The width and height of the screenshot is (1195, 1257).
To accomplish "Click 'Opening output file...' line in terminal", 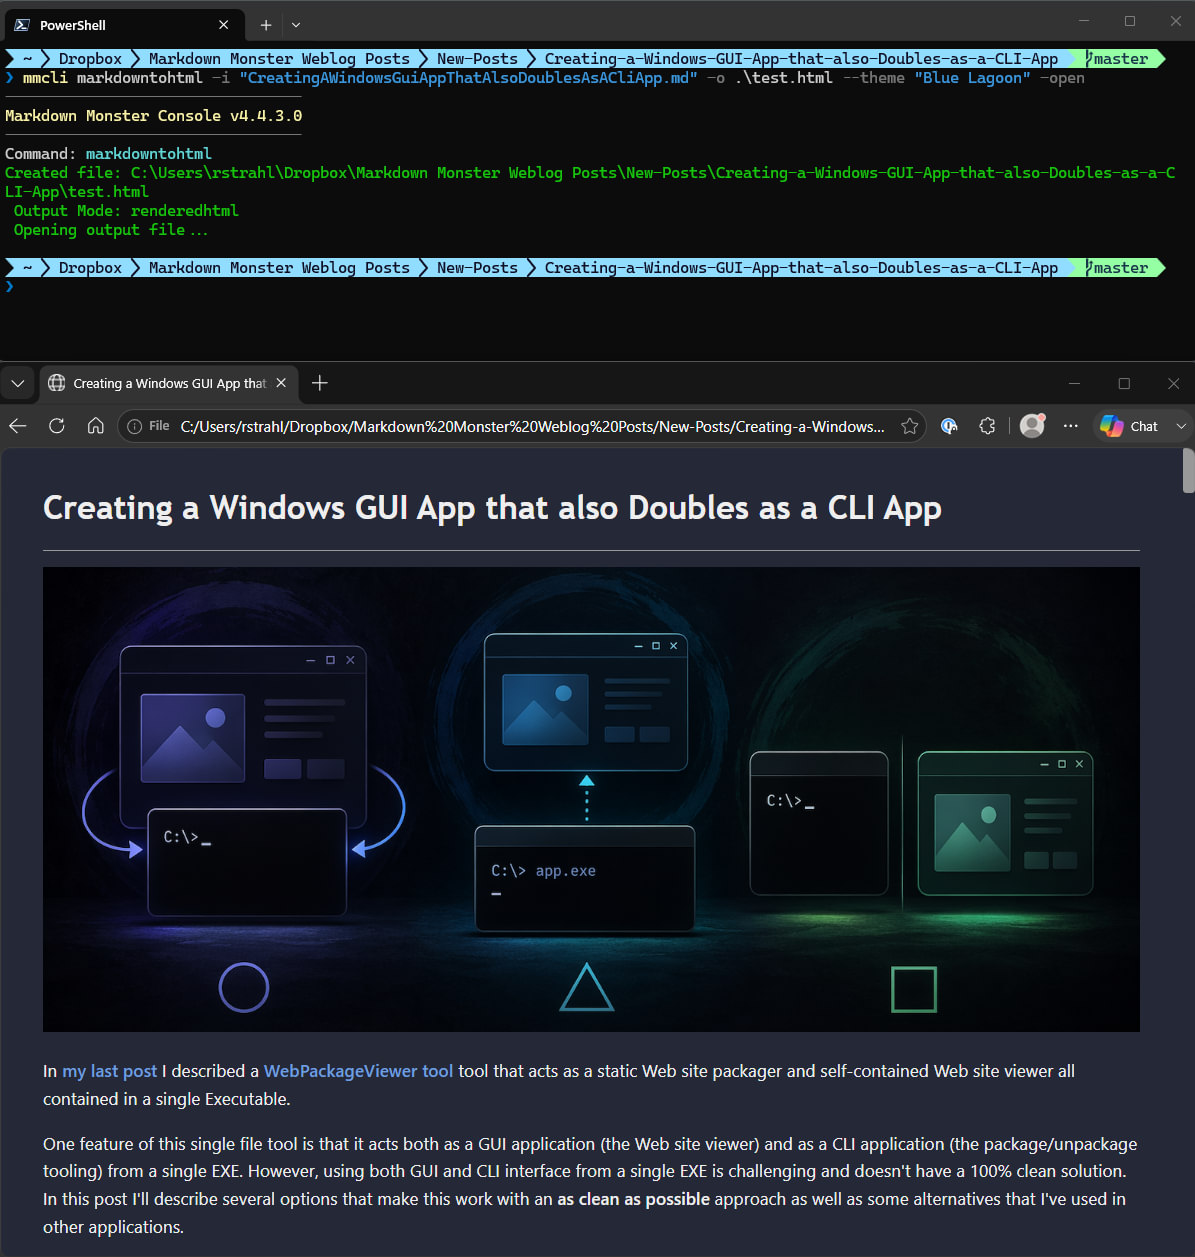I will [111, 230].
